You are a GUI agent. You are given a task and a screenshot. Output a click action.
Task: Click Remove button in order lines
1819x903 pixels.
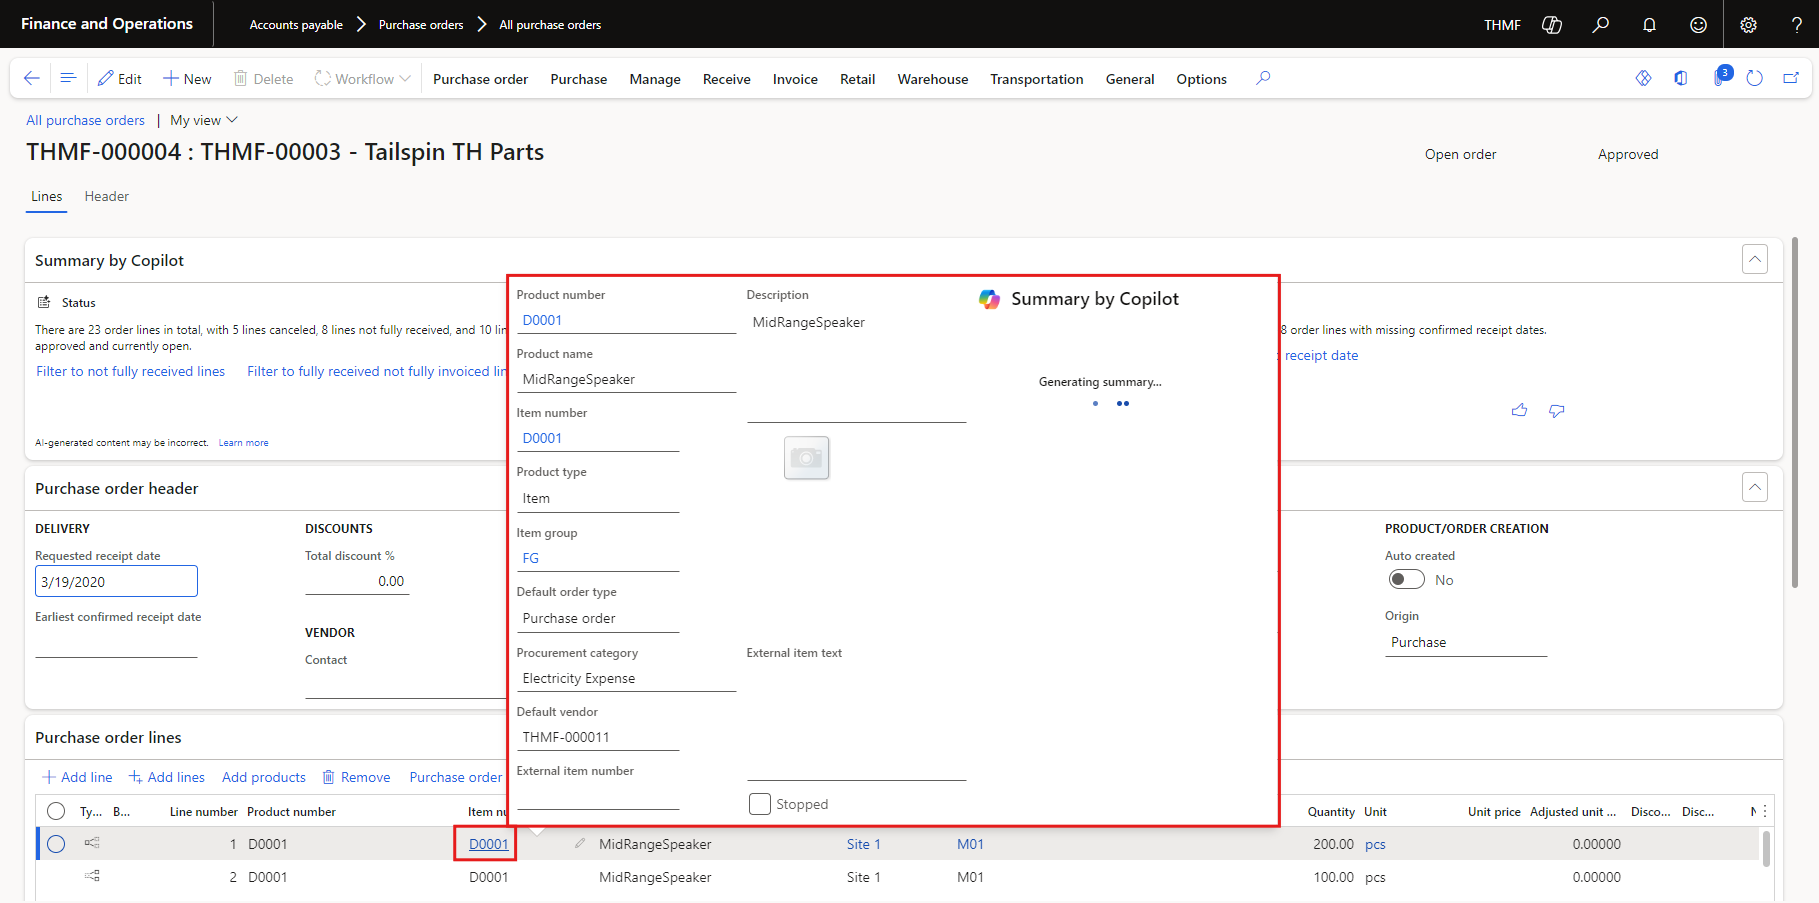coord(356,777)
